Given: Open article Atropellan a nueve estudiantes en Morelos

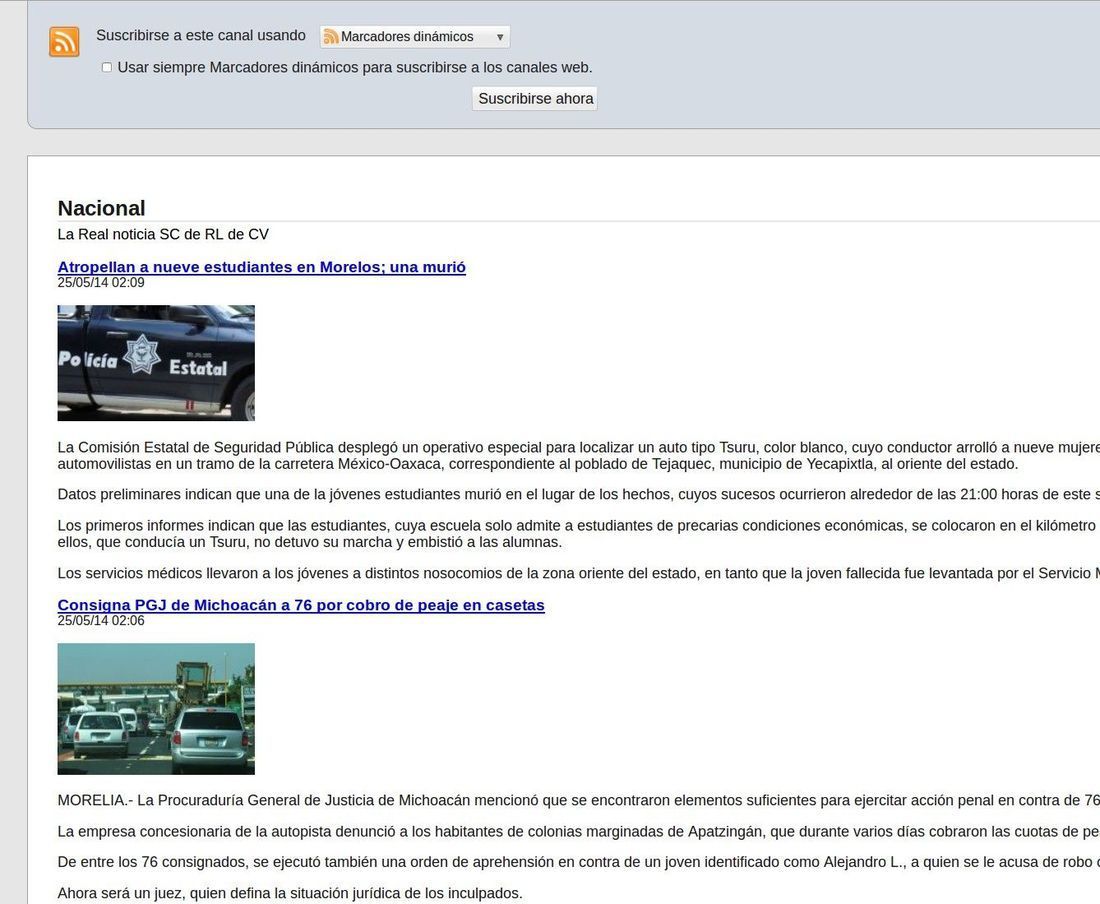Looking at the screenshot, I should [262, 267].
